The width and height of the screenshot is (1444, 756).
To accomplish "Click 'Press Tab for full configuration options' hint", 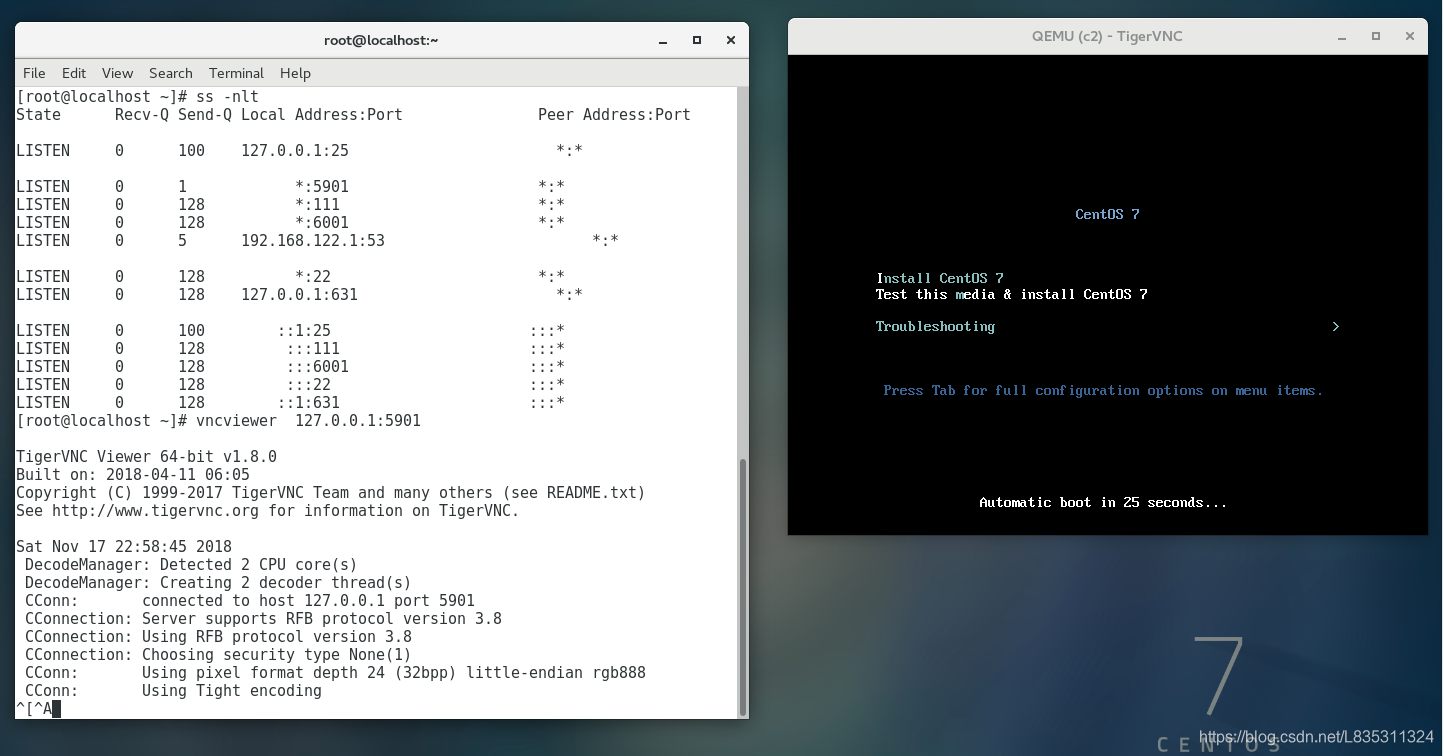I will tap(1103, 390).
